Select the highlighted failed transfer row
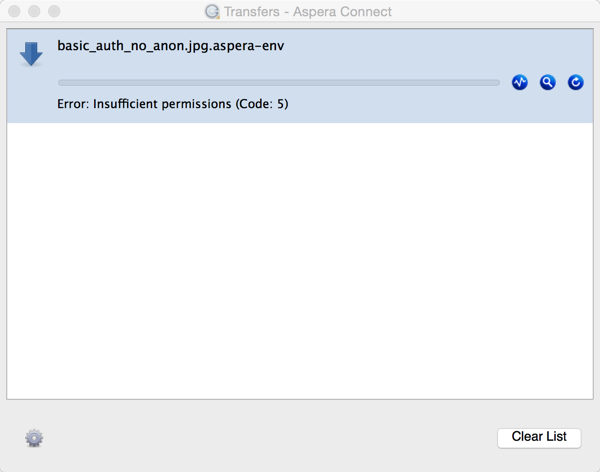The image size is (600, 472). (300, 76)
